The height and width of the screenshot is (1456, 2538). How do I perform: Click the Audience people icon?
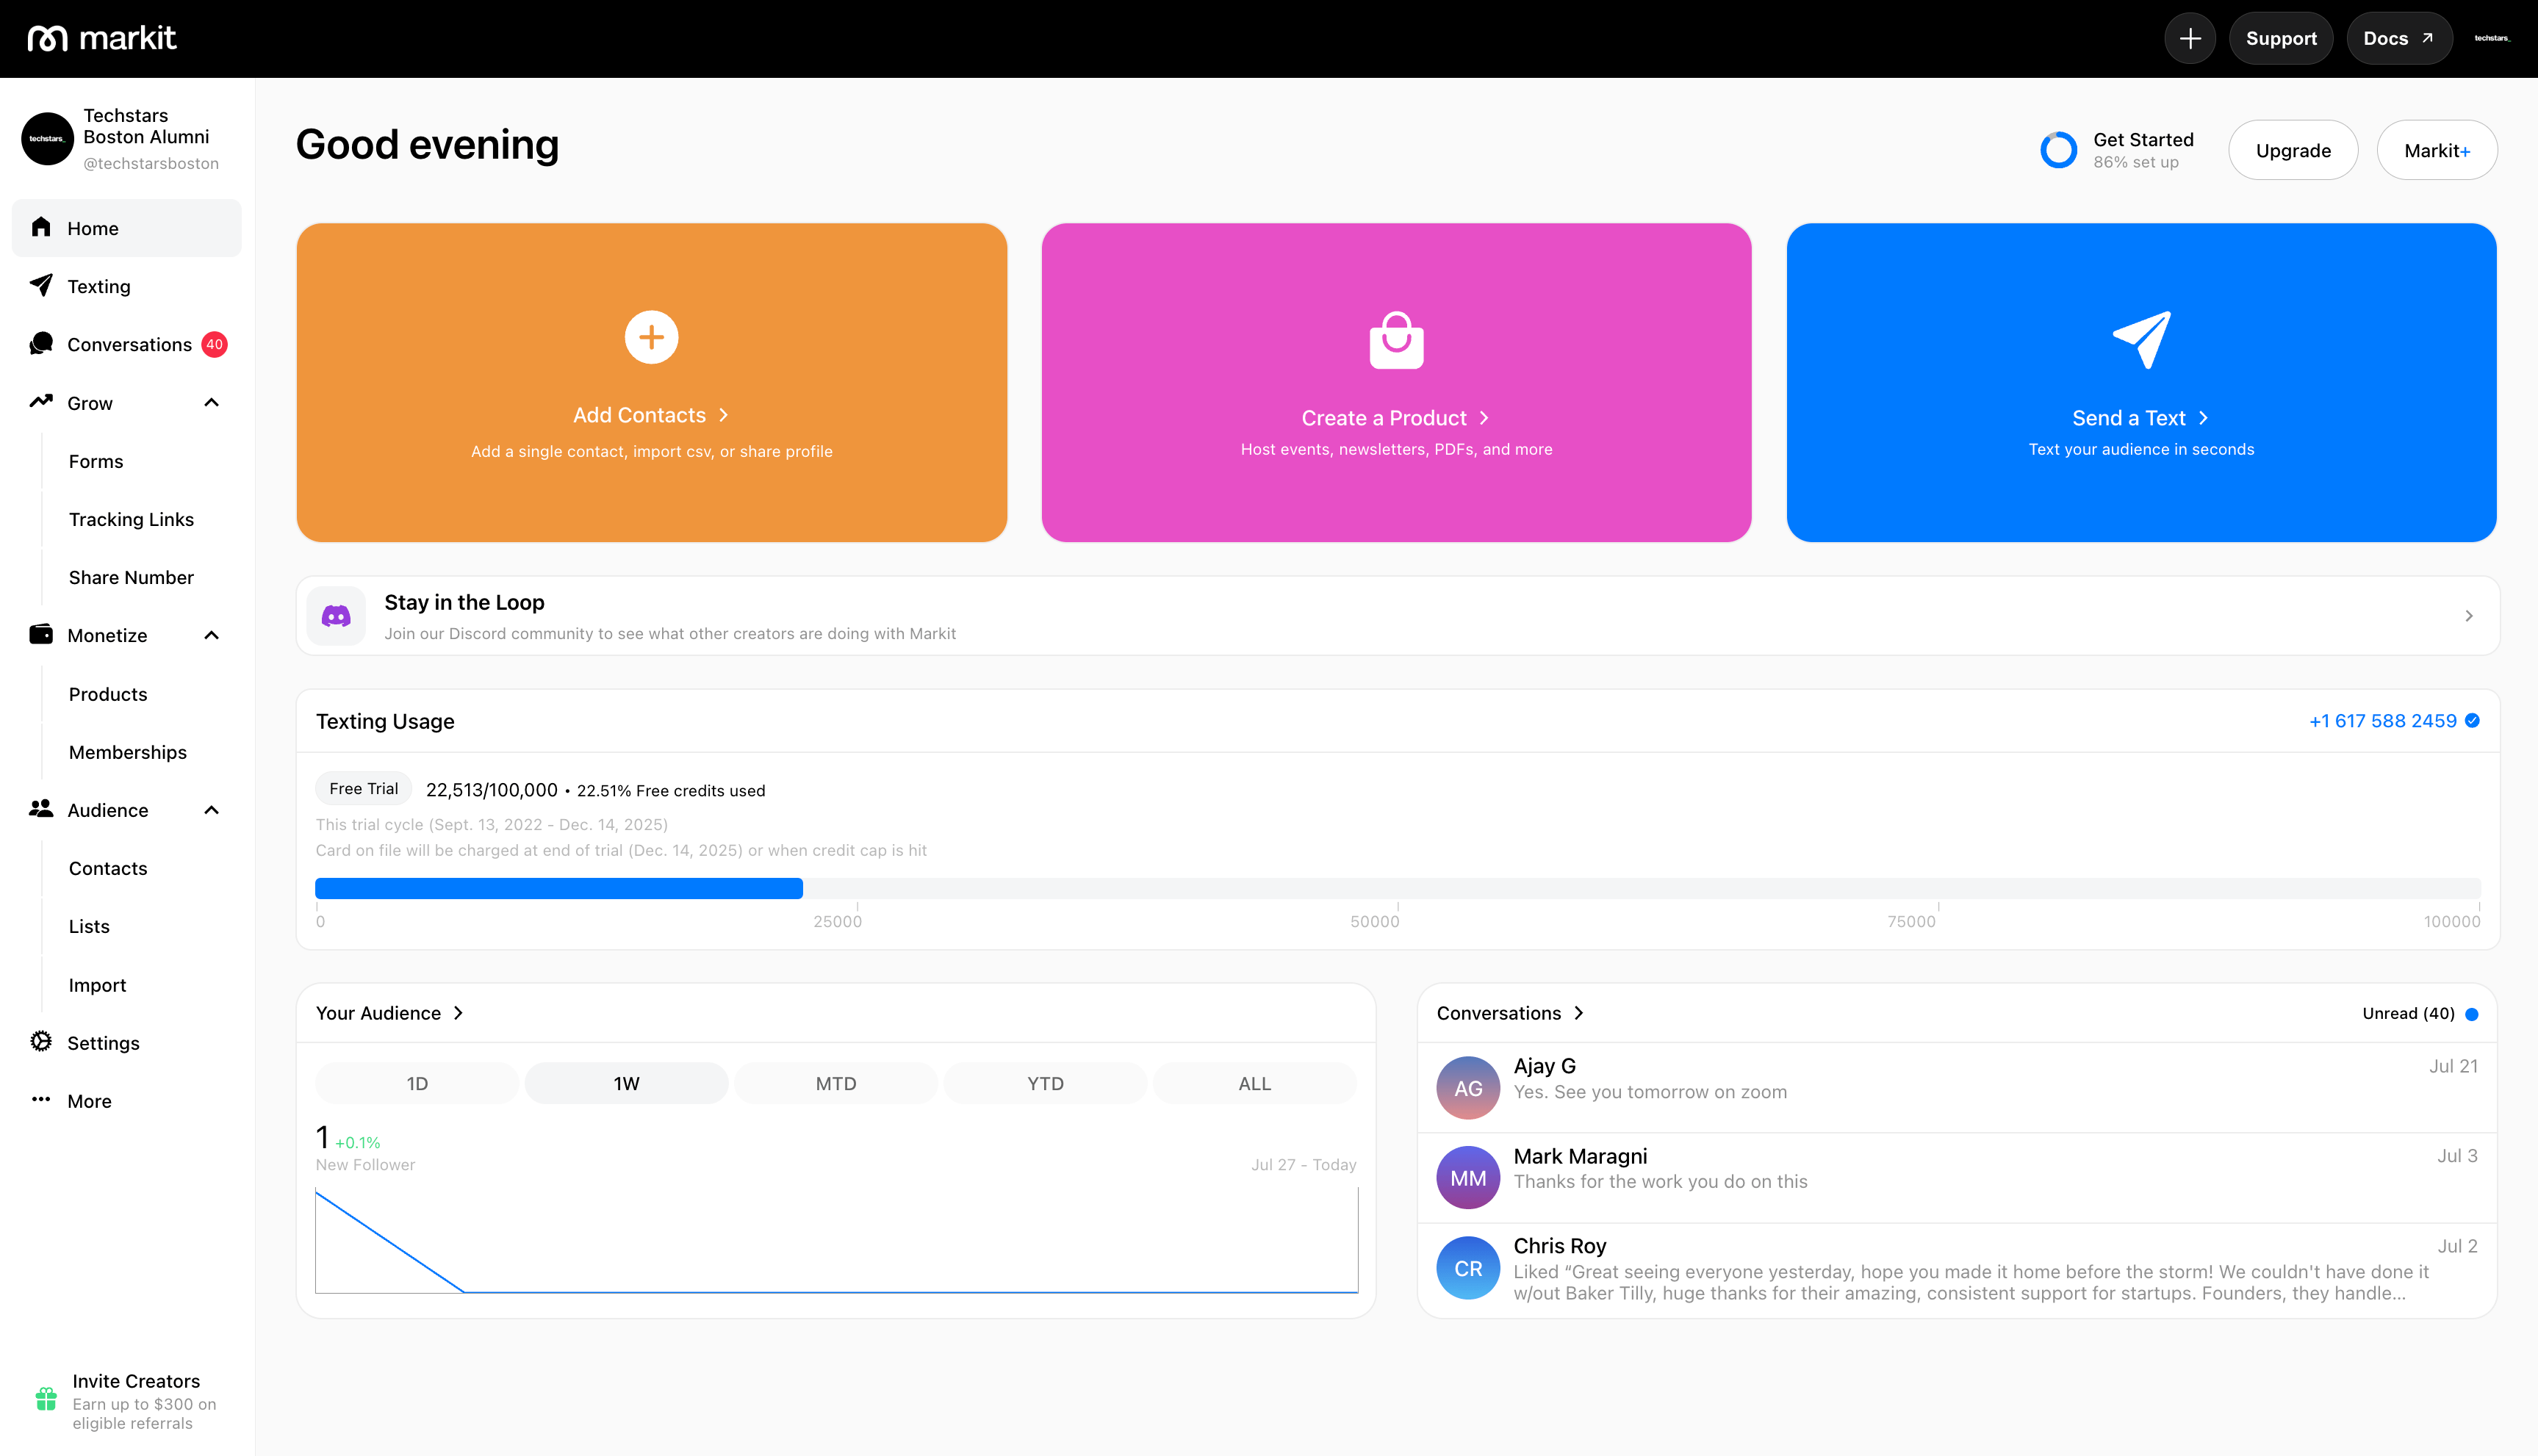[41, 808]
